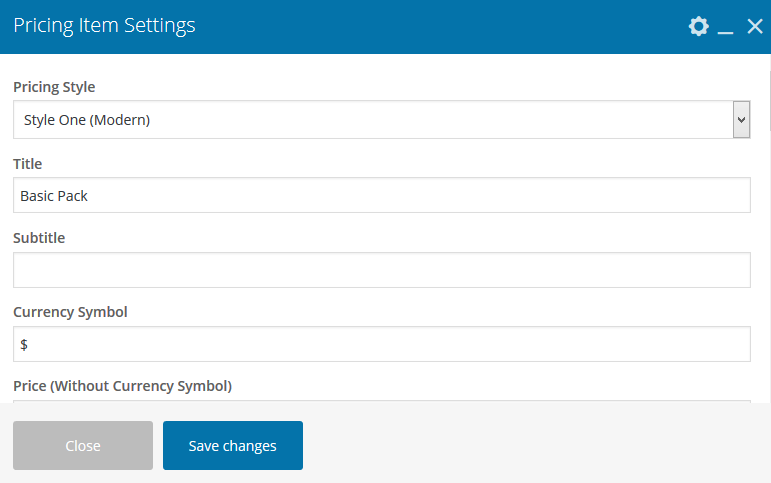The image size is (771, 483).
Task: Click the arrow on Style One (Modern) select
Action: [x=741, y=120]
